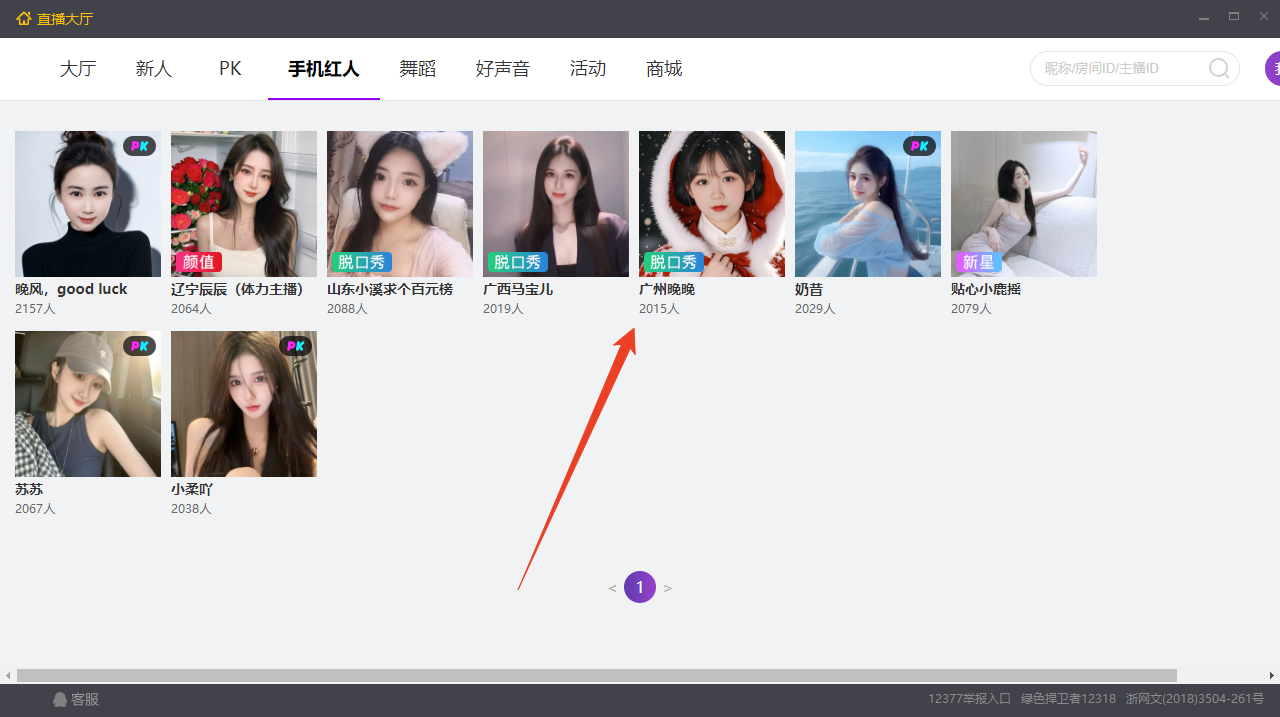This screenshot has width=1280, height=717.
Task: Switch to the 大厅 tab
Action: pos(78,69)
